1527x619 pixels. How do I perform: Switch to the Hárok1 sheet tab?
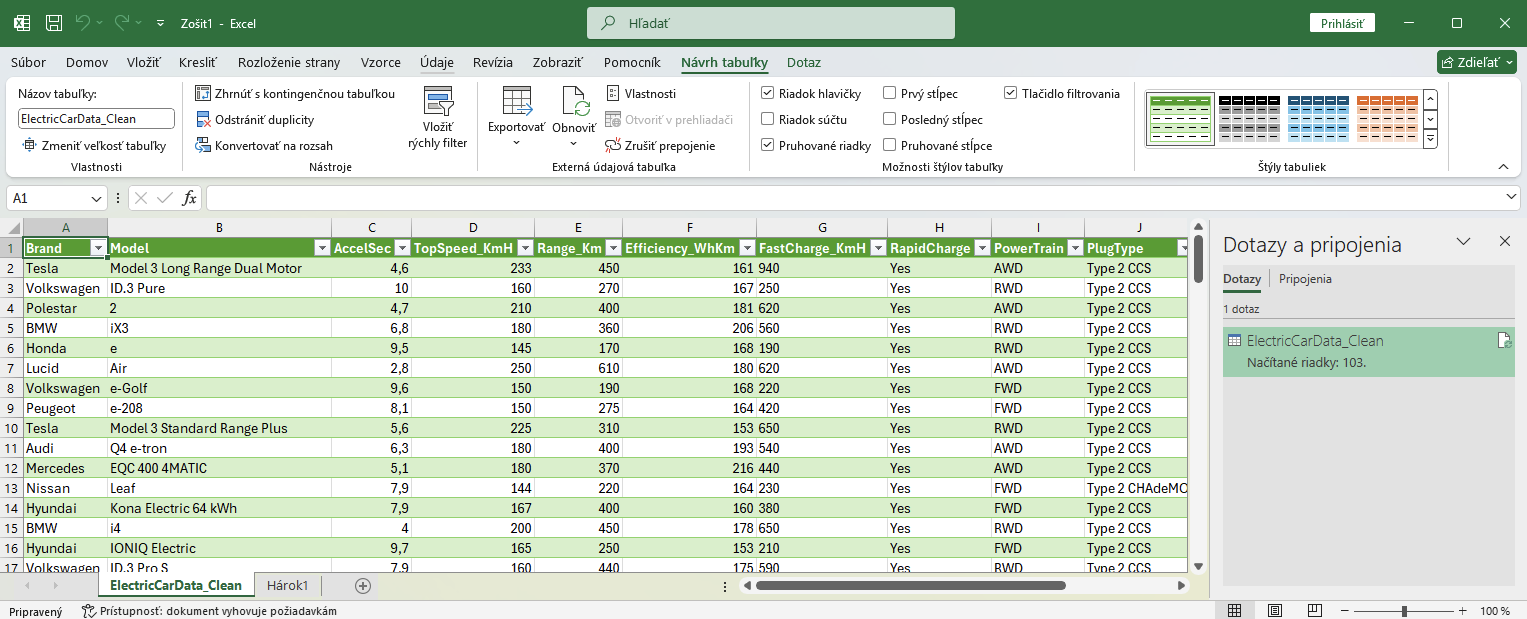287,585
